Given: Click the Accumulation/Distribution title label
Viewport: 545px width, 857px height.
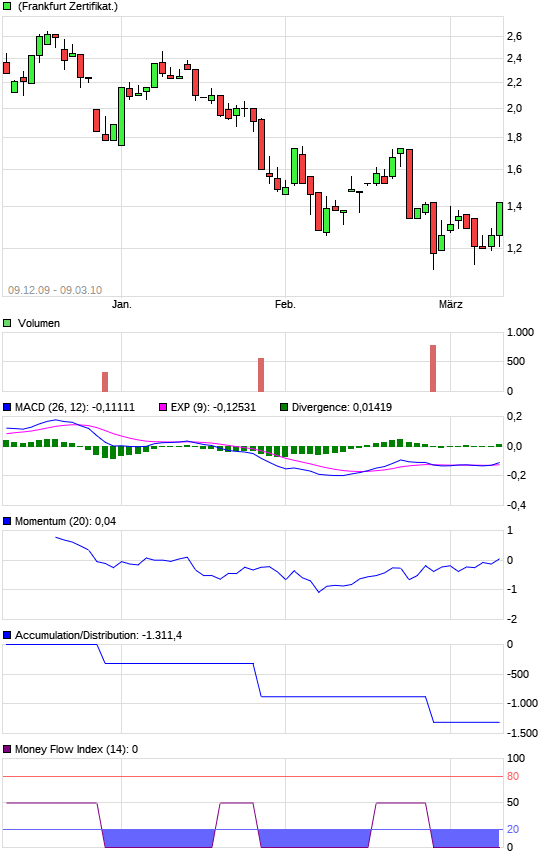Looking at the screenshot, I should click(x=98, y=635).
